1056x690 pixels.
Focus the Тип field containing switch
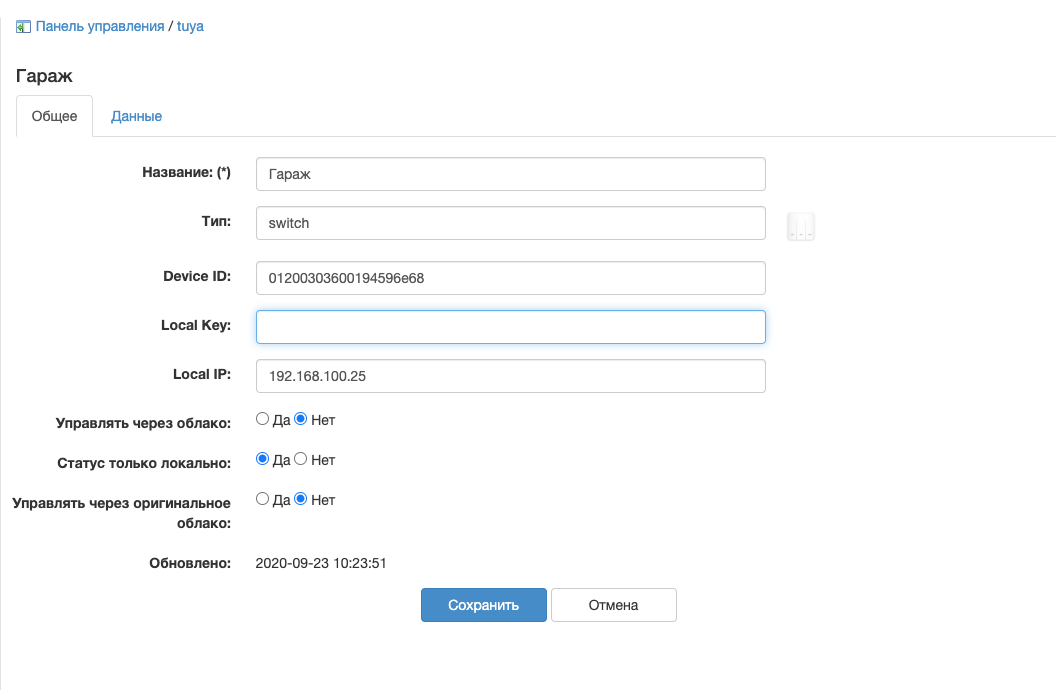pos(510,223)
